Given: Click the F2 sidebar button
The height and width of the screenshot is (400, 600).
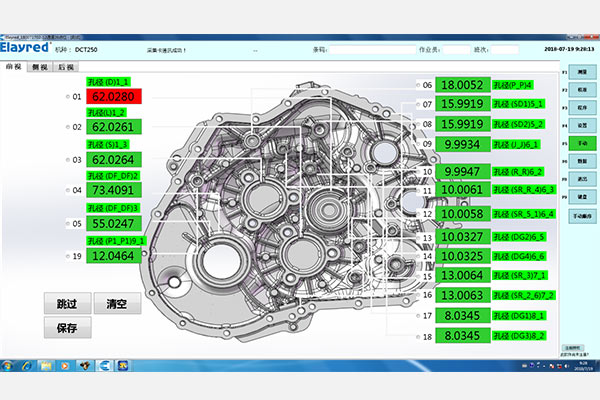Looking at the screenshot, I should pos(582,90).
